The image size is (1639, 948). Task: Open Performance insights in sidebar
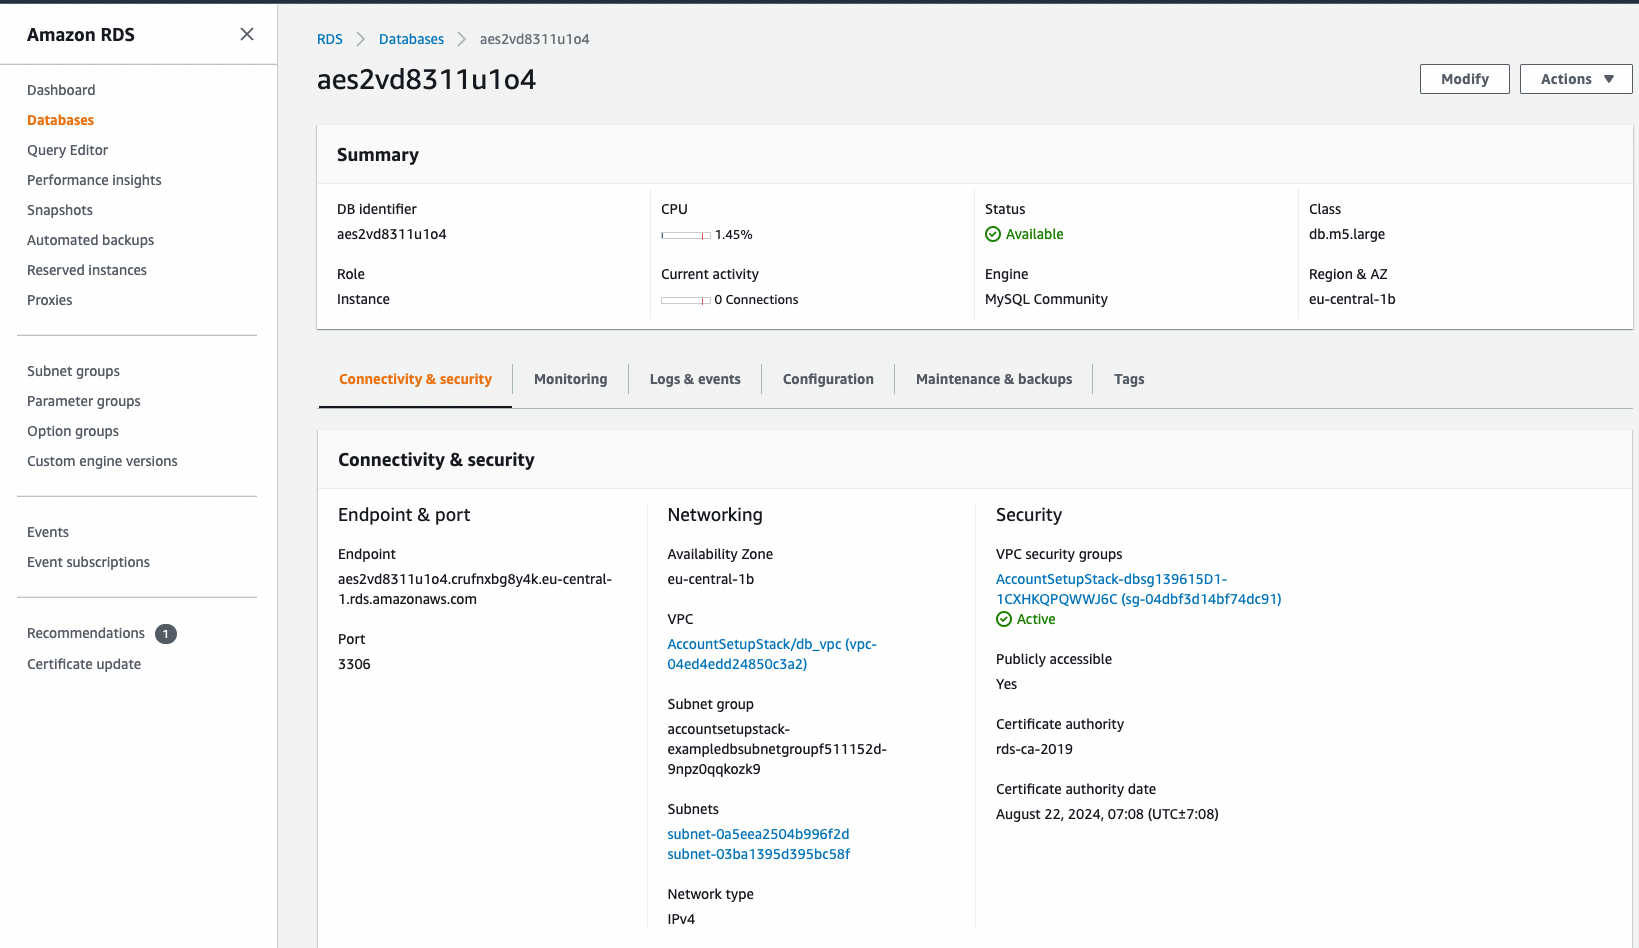pyautogui.click(x=94, y=180)
